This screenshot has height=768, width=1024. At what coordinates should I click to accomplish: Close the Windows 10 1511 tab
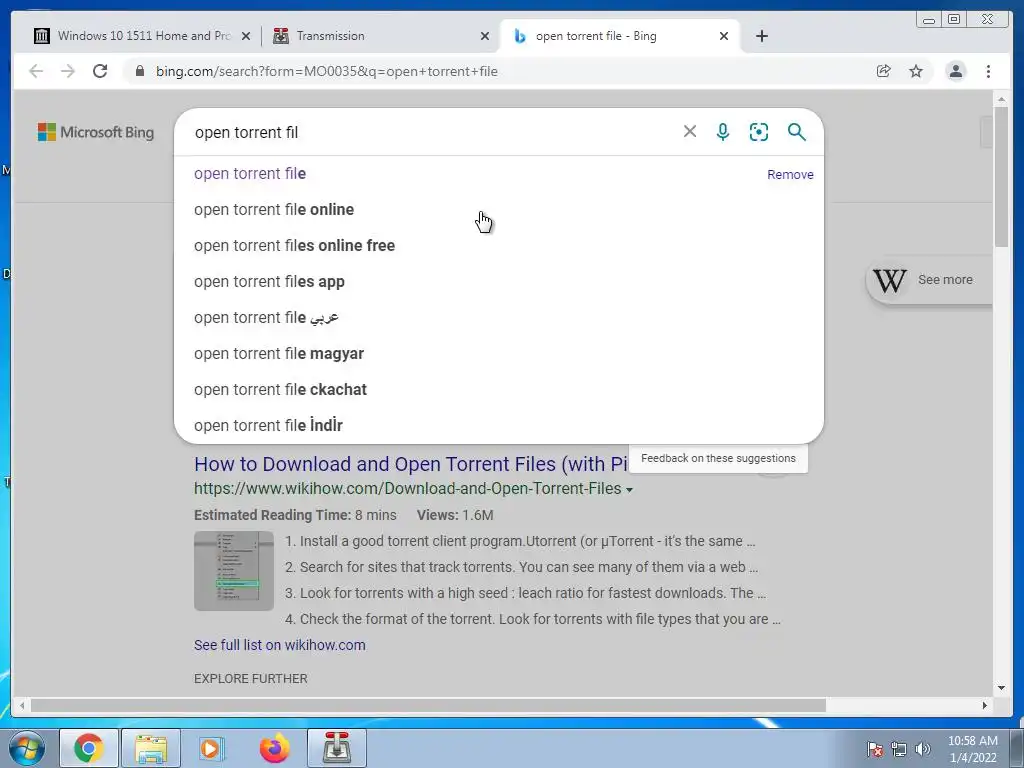coord(246,36)
